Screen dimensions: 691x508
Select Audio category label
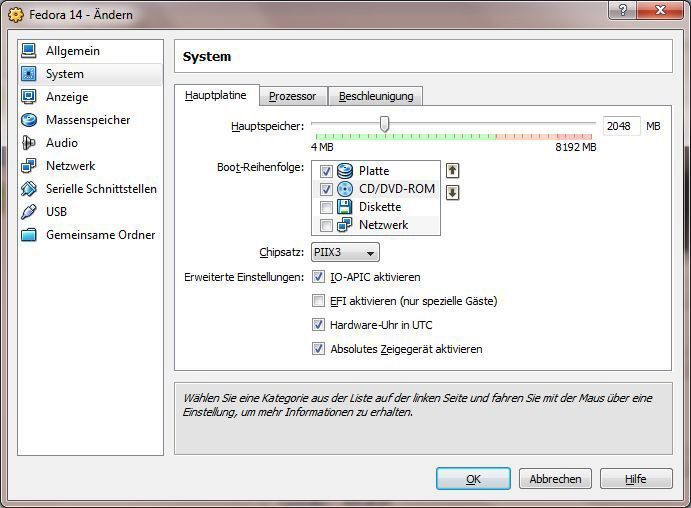click(62, 143)
